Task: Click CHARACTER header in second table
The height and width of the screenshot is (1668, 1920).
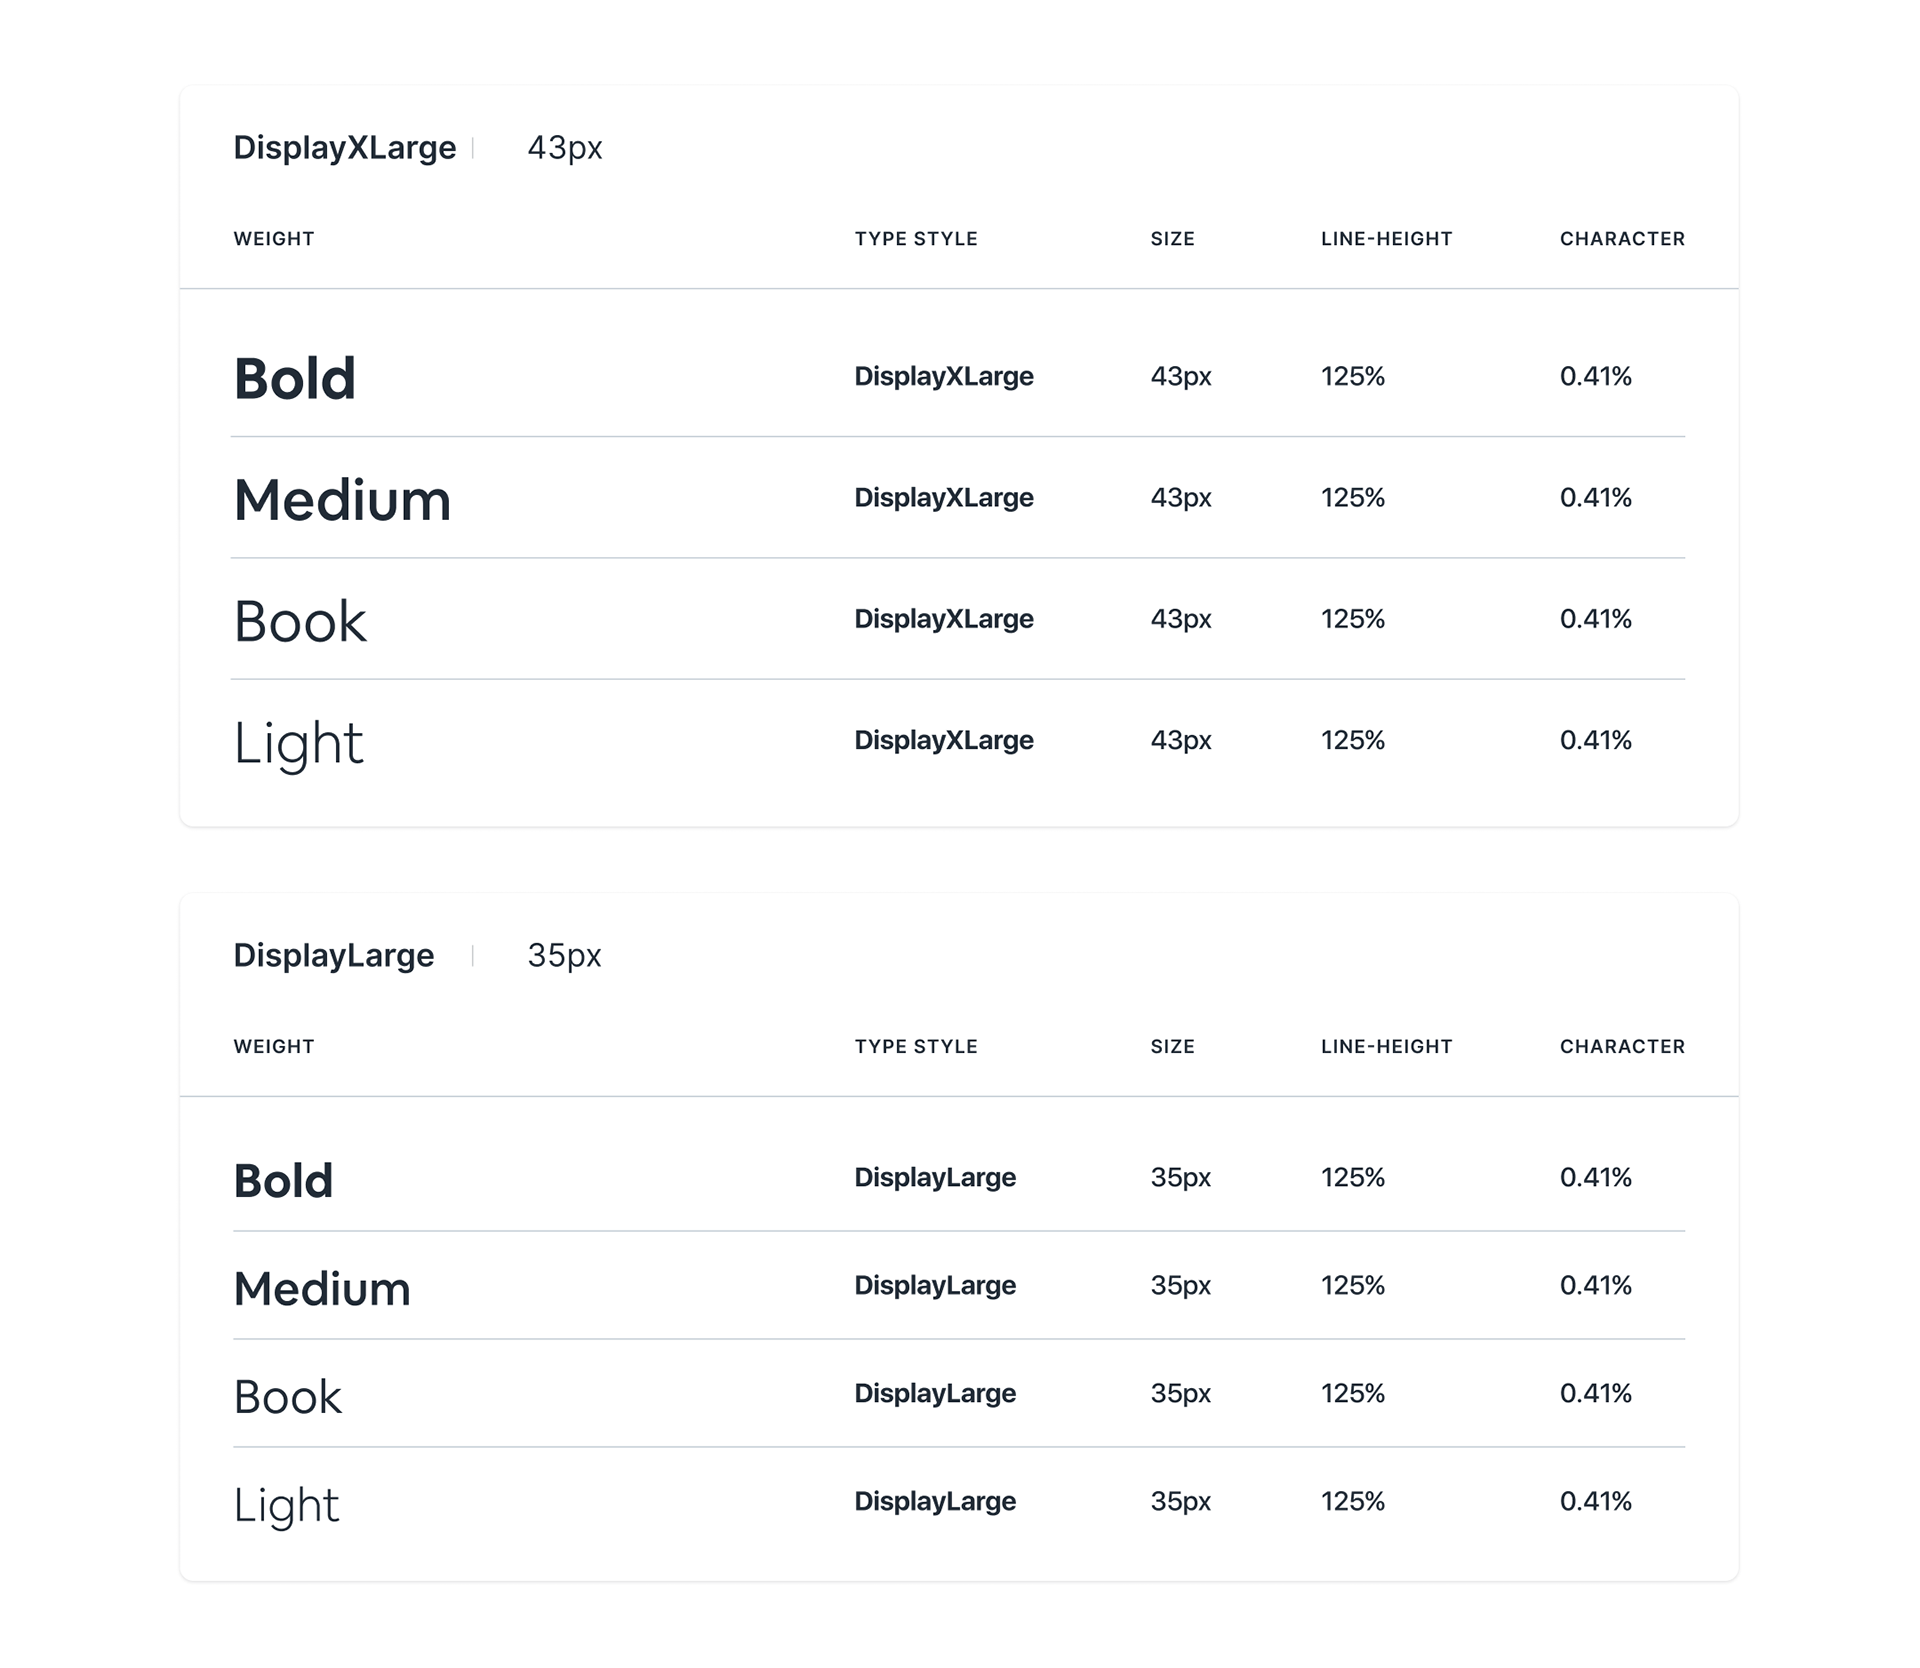Action: [x=1622, y=1047]
